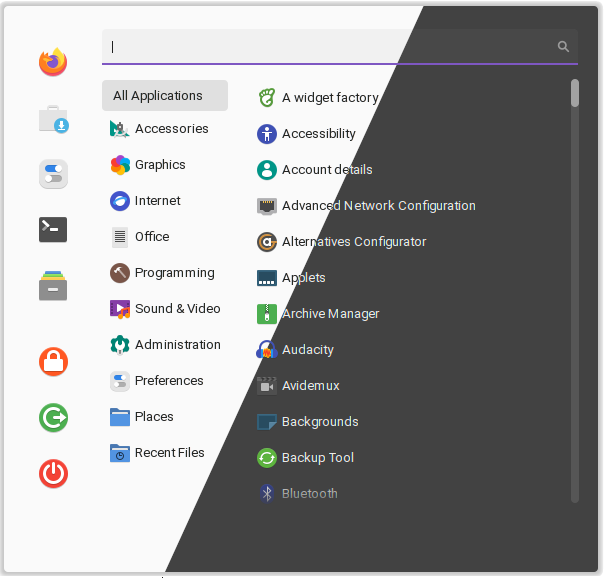Click the Sound & Video film icon

click(120, 309)
